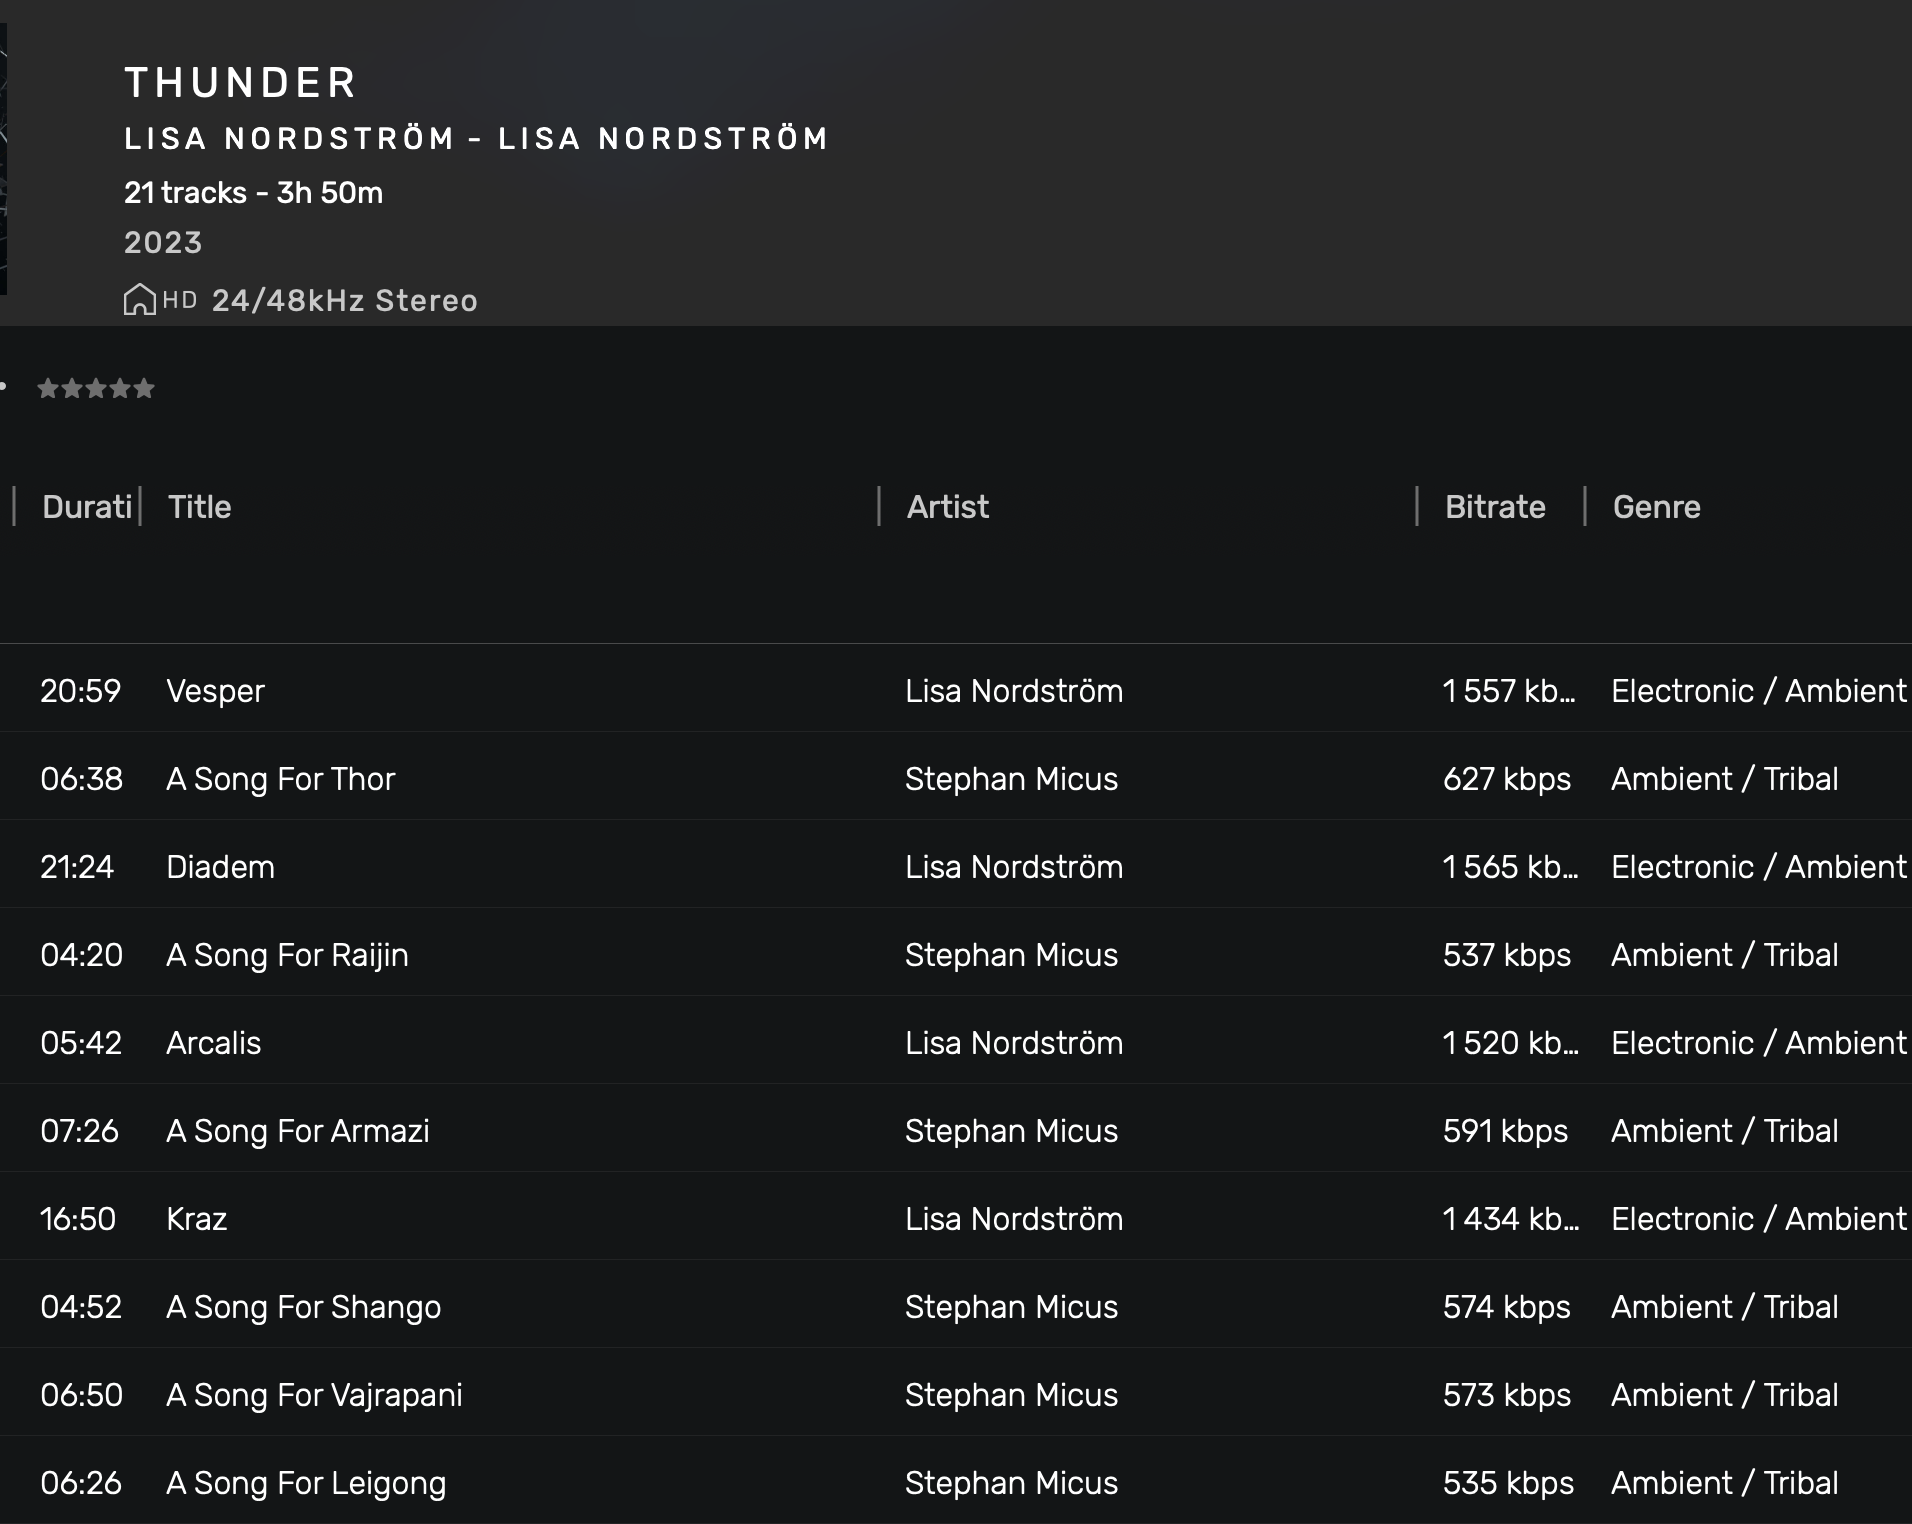Click Stephan Micus in A Song For Vajrapani row

(1011, 1395)
